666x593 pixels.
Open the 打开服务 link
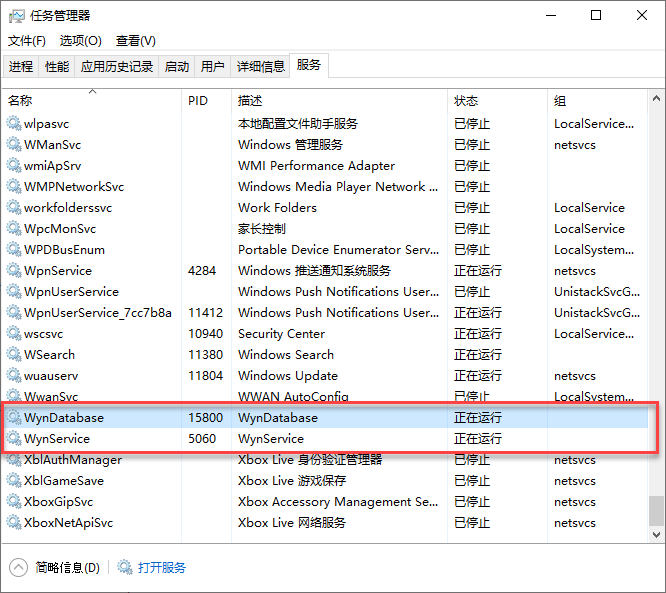tap(162, 567)
